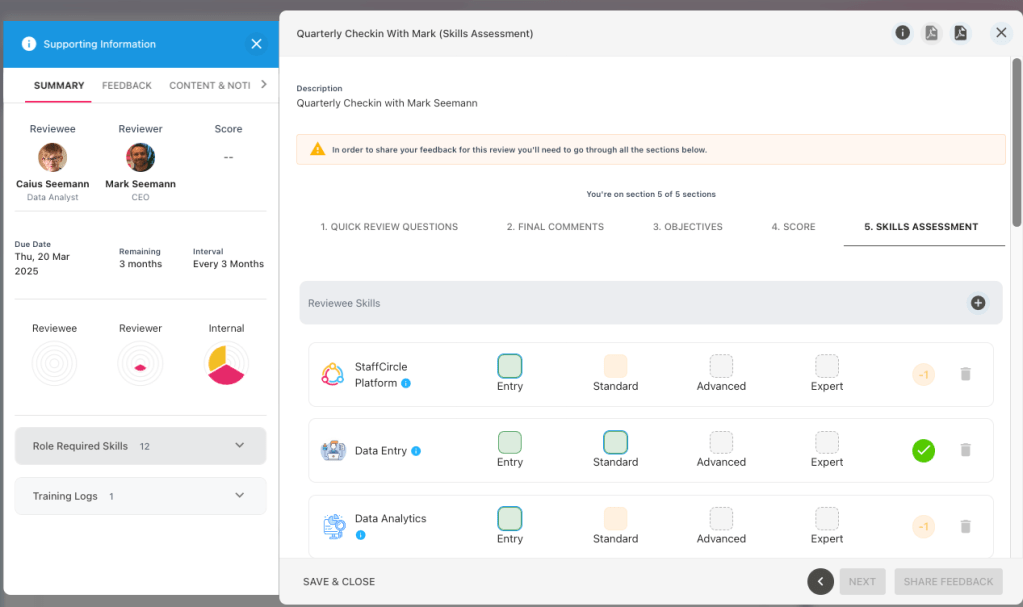Click the info icon in the review header

[x=902, y=33]
